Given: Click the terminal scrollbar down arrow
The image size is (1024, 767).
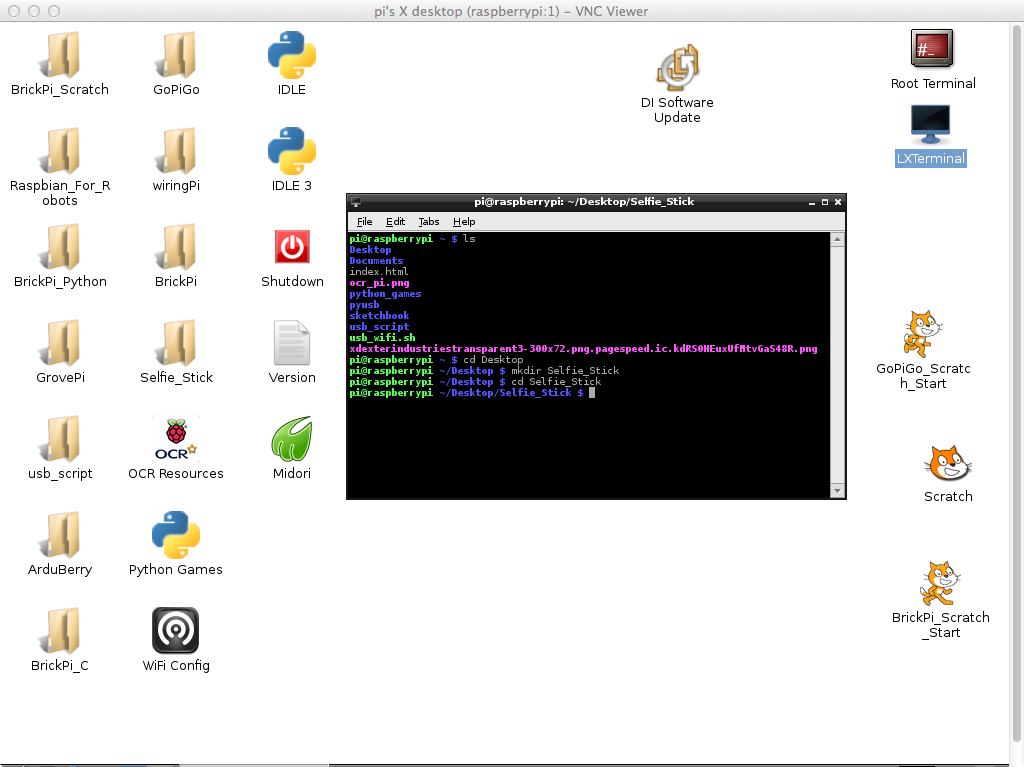Looking at the screenshot, I should tap(837, 491).
